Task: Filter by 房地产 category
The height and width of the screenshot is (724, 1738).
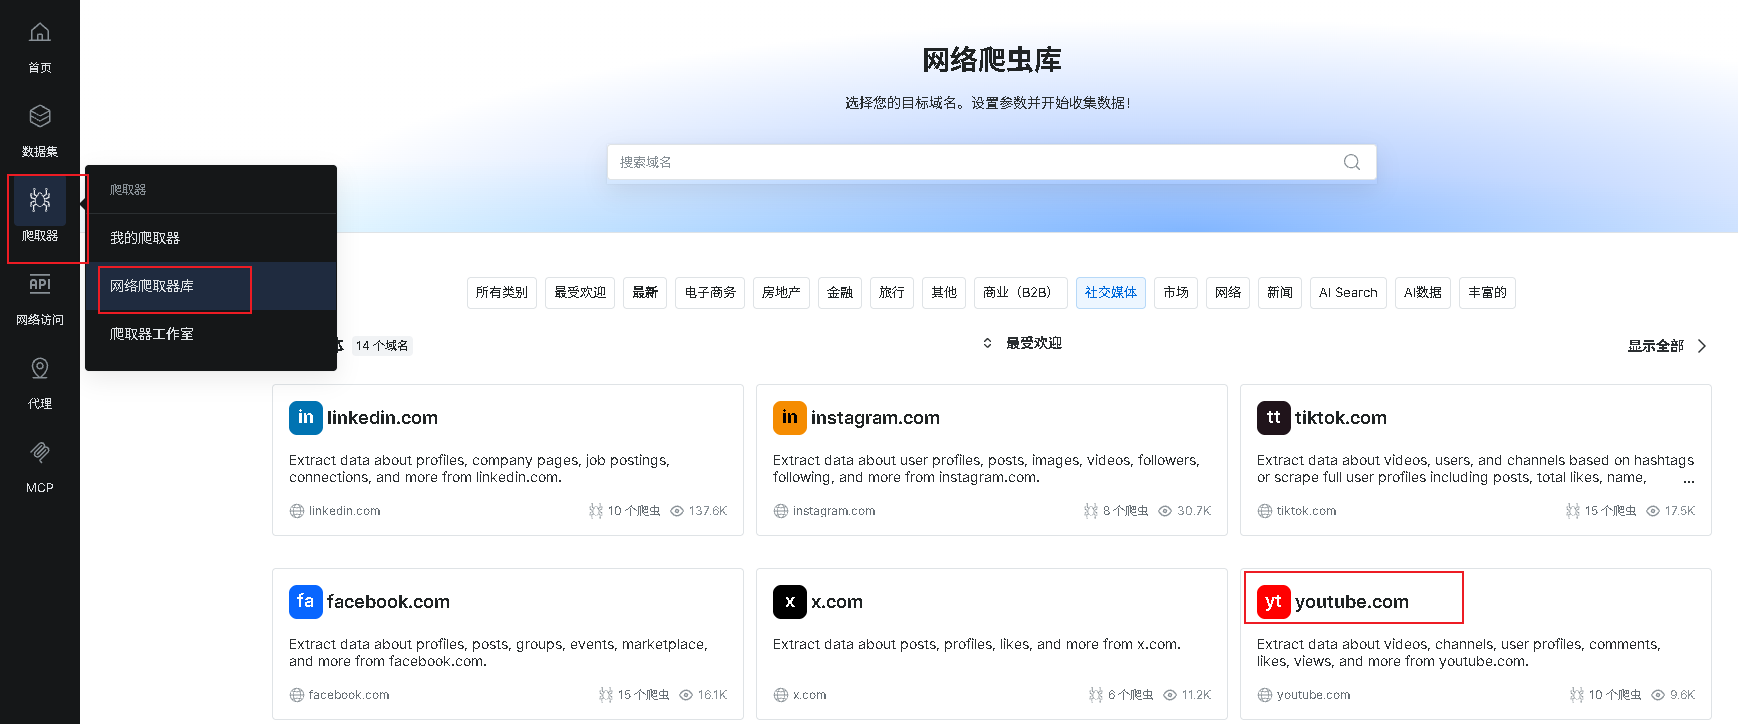Action: pos(781,293)
